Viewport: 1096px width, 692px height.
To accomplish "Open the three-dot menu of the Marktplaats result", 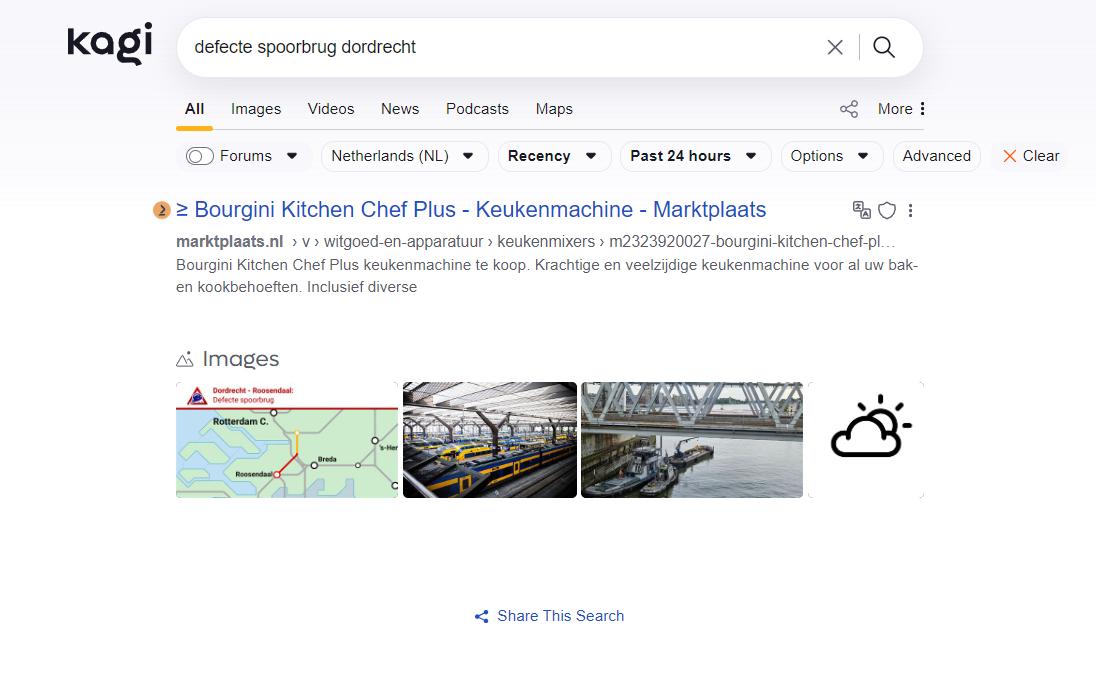I will [911, 210].
